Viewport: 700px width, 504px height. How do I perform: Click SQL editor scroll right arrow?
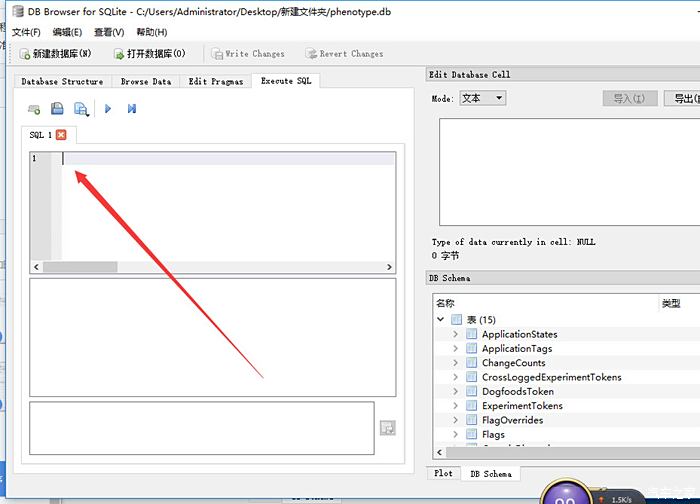click(x=389, y=267)
